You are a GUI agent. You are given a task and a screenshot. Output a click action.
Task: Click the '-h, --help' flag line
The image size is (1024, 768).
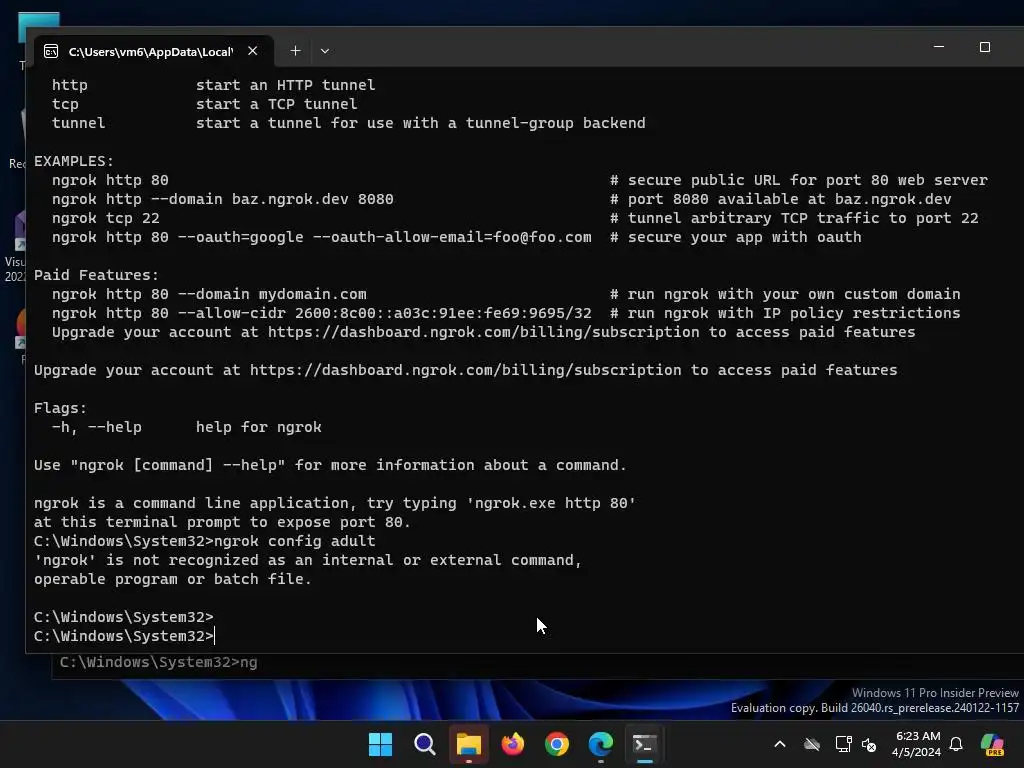187,427
